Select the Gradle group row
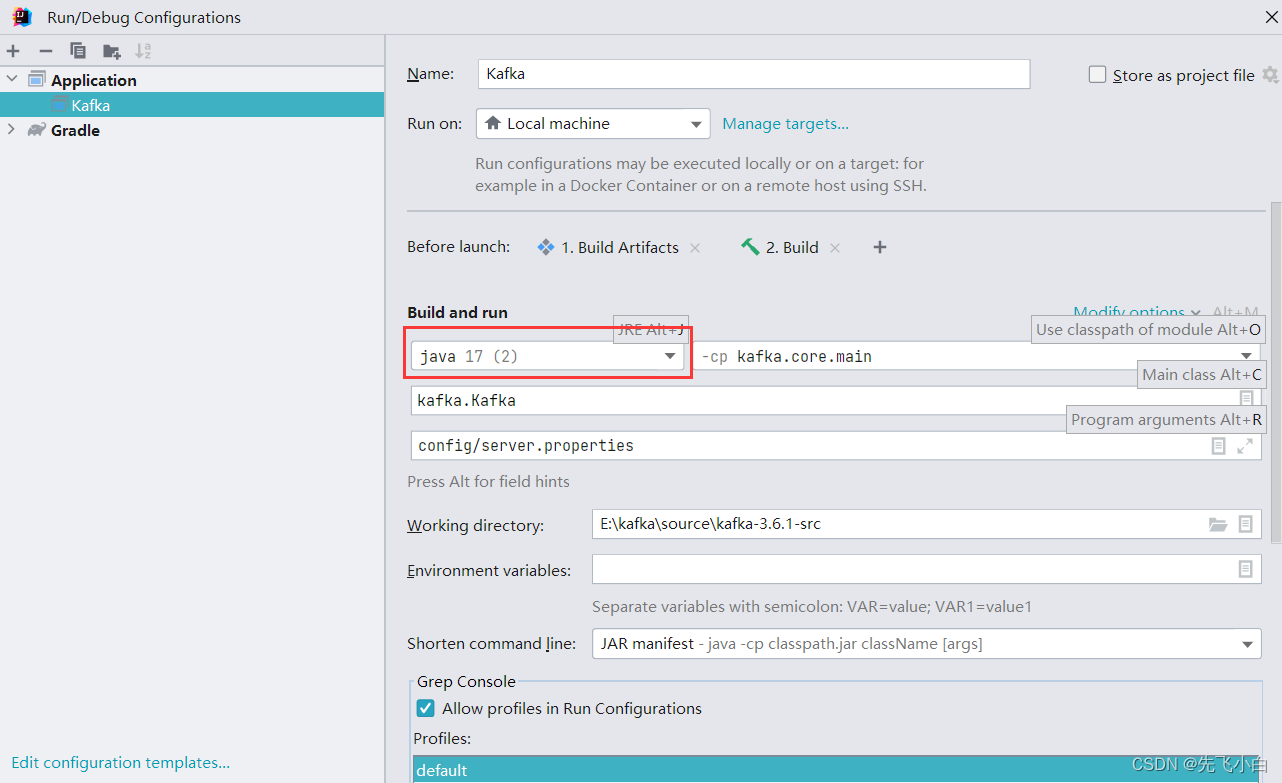This screenshot has width=1282, height=783. 192,130
